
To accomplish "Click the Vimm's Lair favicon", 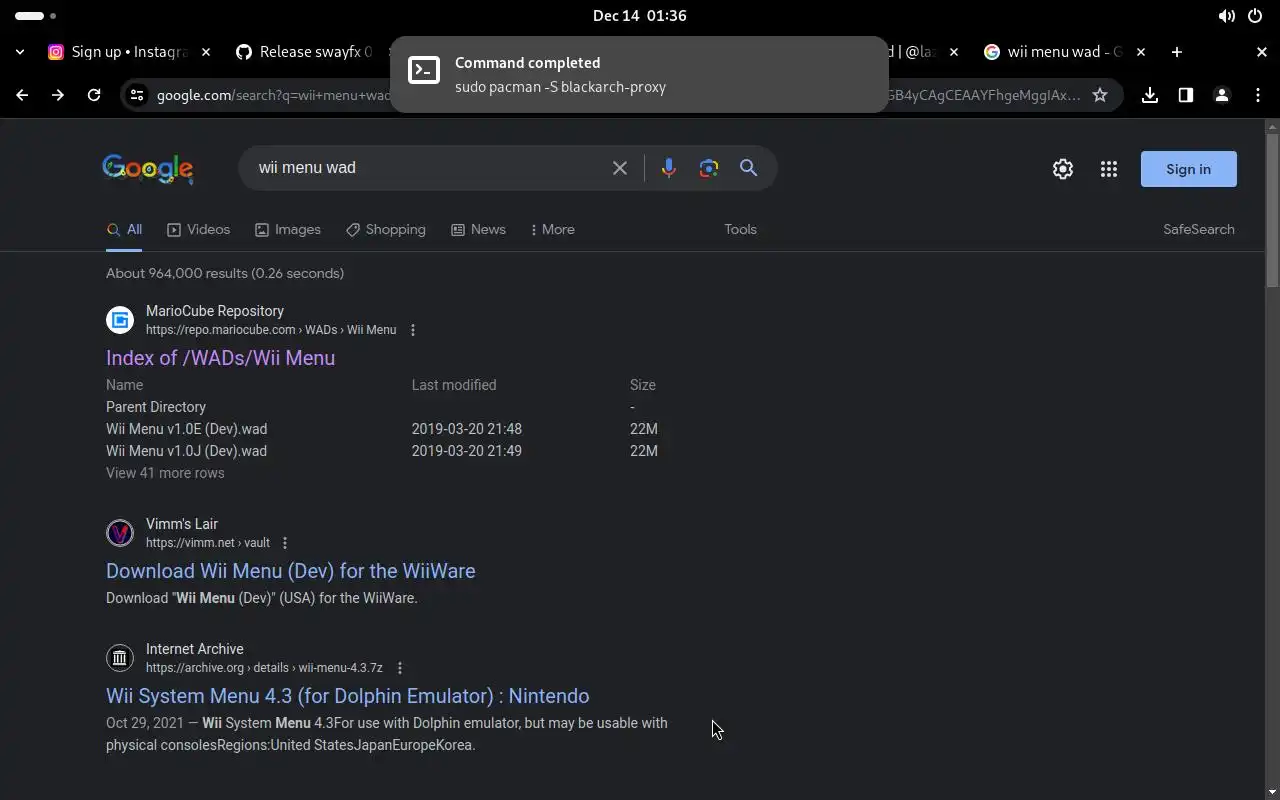I will (x=120, y=533).
